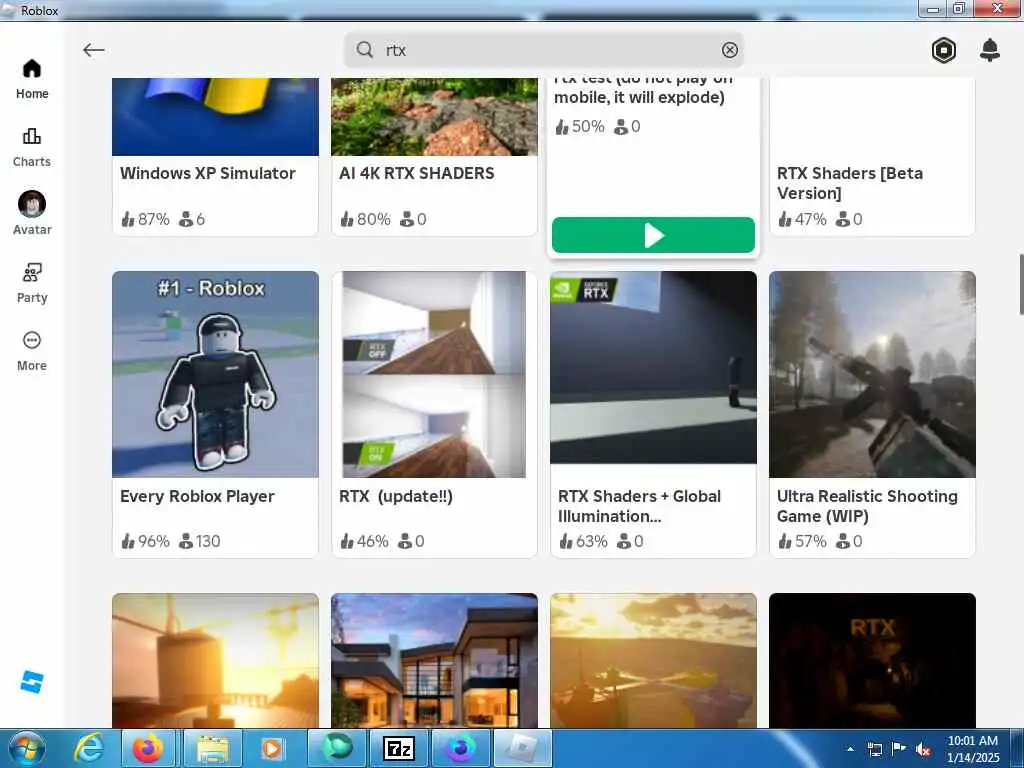Click the search magnifier icon
1024x768 pixels.
click(x=364, y=50)
